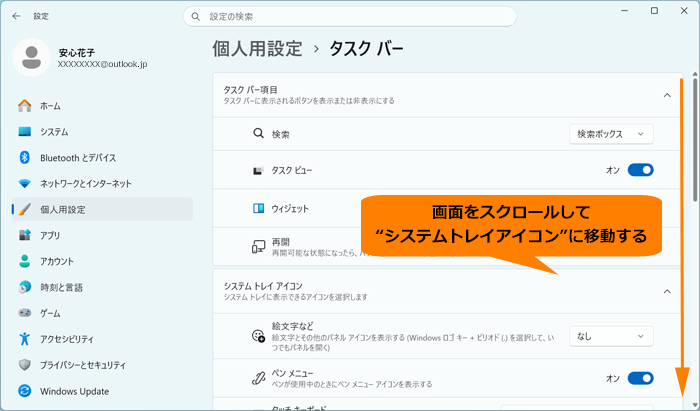The width and height of the screenshot is (700, 411).
Task: Click the Bluetooth icon in sidebar
Action: pyautogui.click(x=25, y=158)
